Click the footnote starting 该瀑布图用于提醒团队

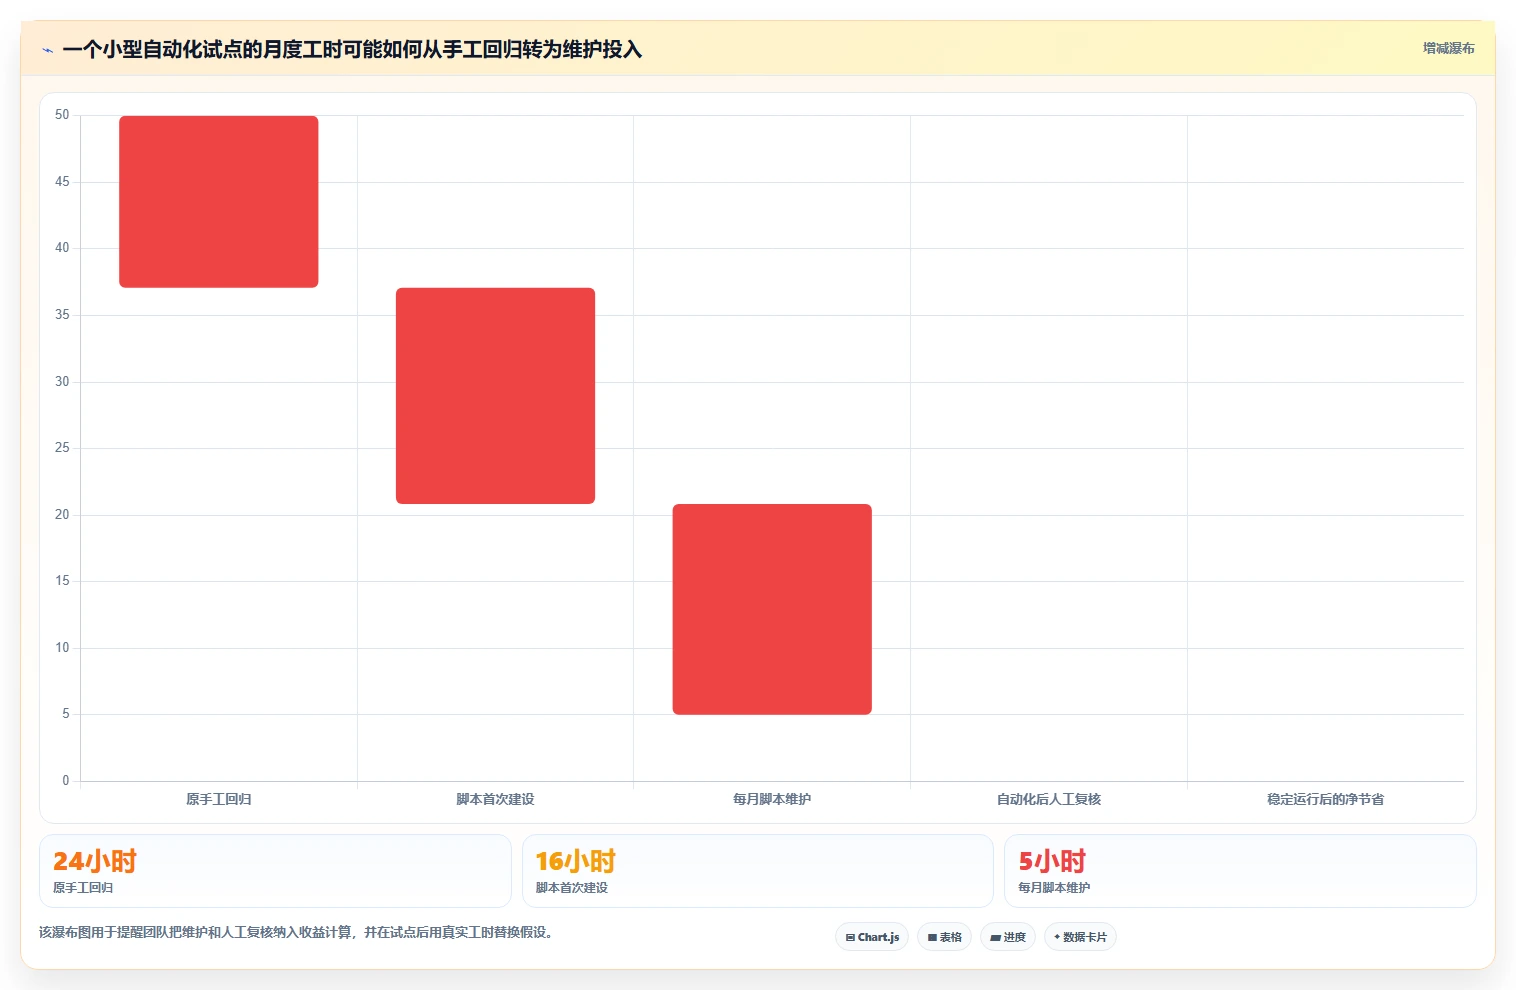tap(296, 932)
